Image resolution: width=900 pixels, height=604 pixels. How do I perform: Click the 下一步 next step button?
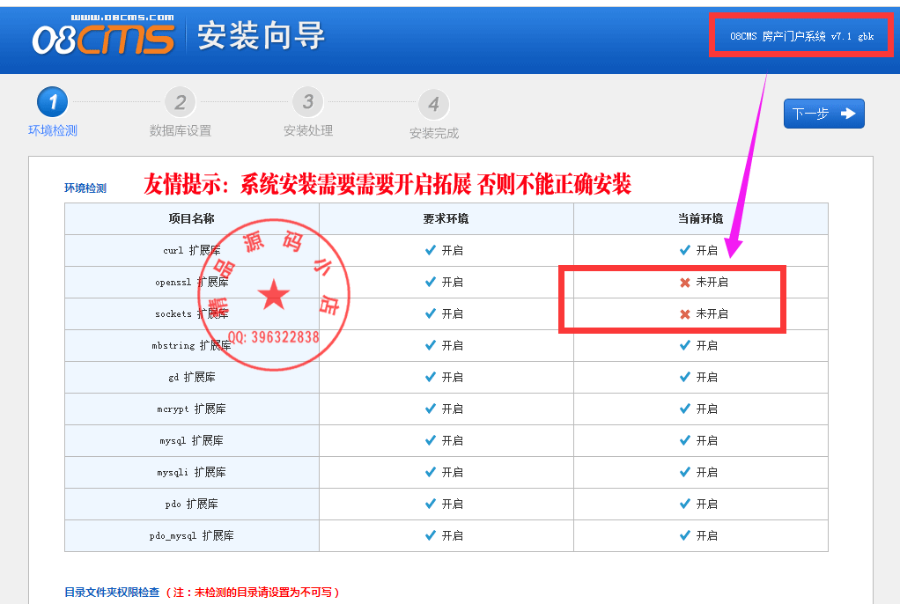tap(824, 114)
